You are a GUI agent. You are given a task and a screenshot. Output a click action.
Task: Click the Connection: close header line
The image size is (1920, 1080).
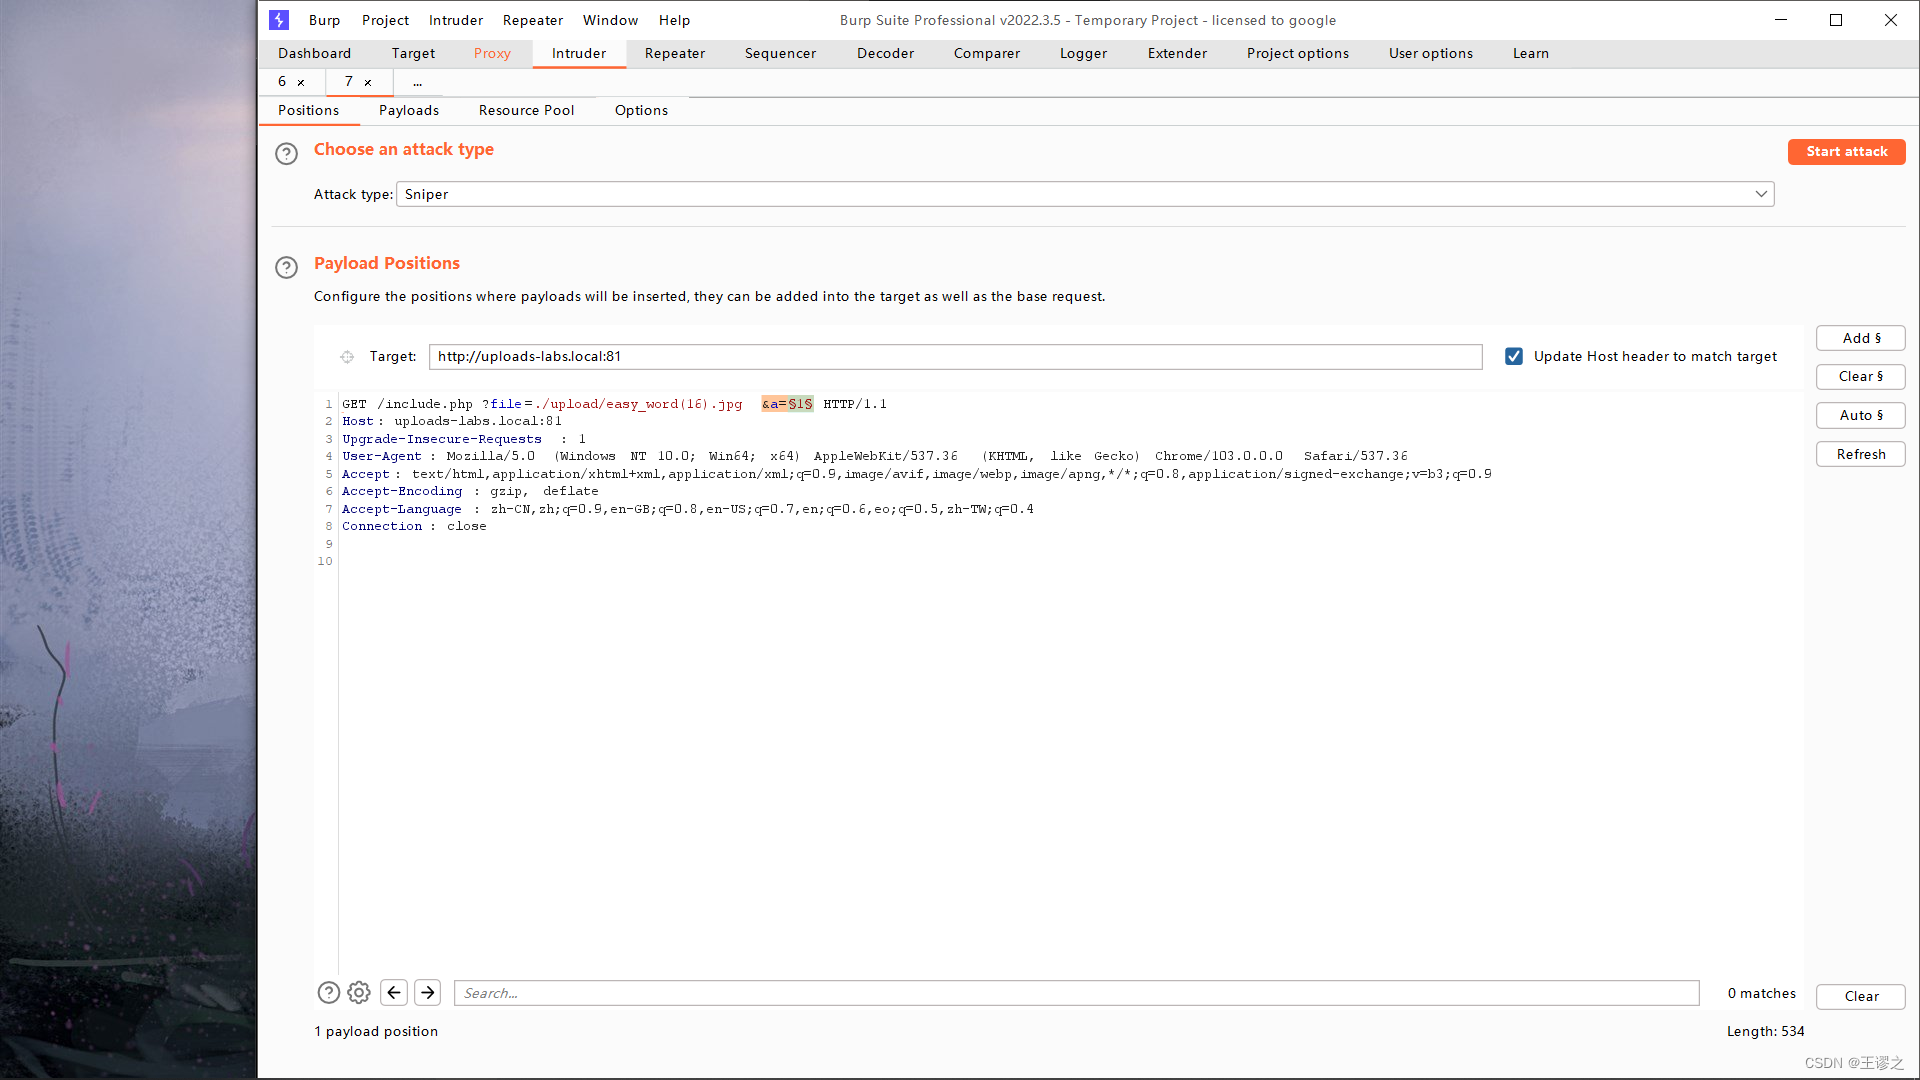414,526
